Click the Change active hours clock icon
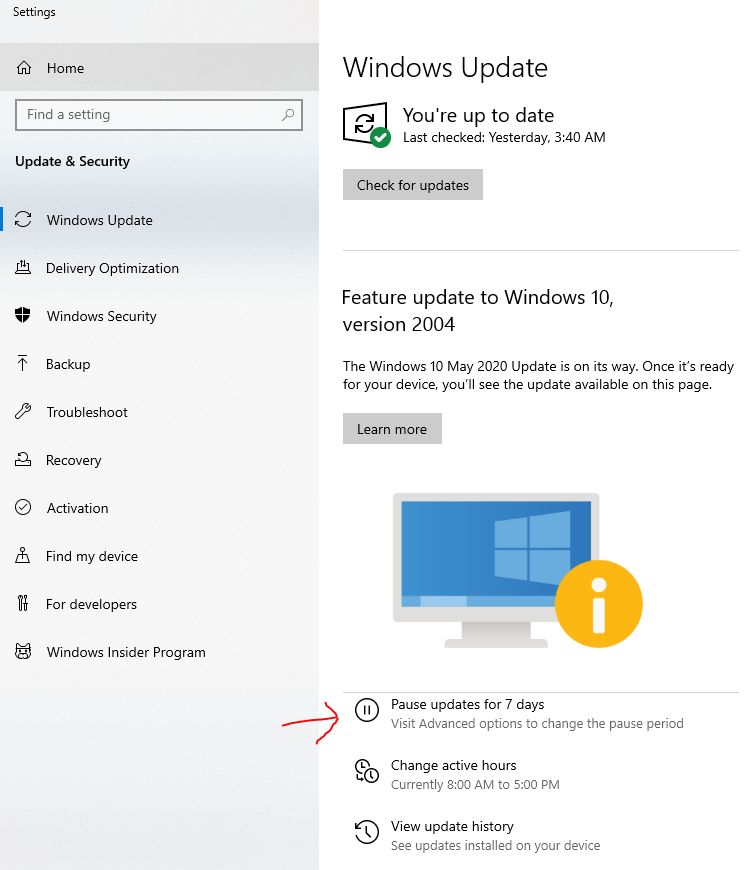 367,772
